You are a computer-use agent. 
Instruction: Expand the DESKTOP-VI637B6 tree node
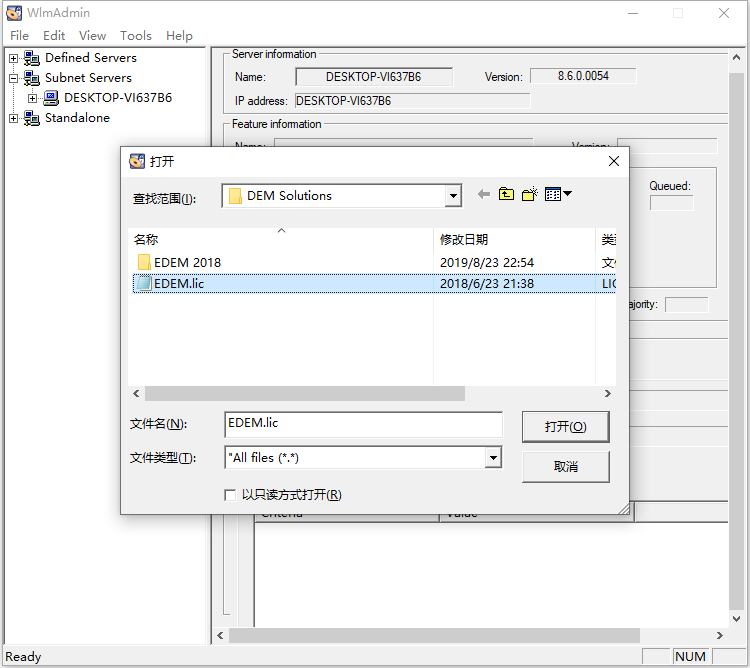[33, 99]
